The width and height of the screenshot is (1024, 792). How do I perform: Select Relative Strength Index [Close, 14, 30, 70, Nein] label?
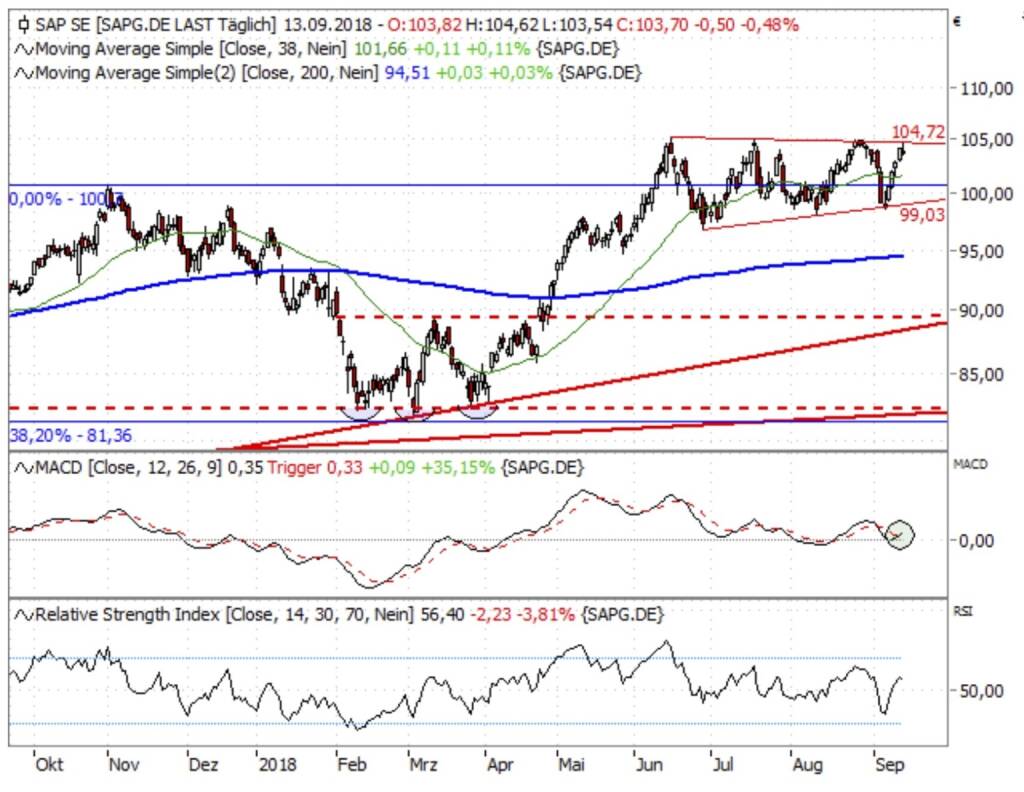225,615
